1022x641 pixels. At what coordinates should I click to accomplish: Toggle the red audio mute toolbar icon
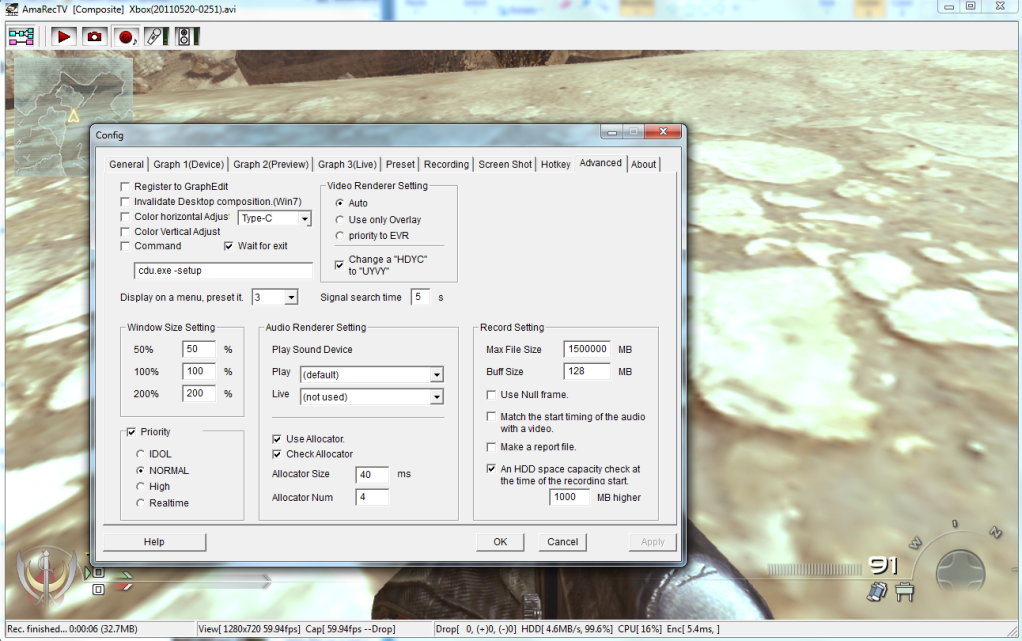click(126, 37)
